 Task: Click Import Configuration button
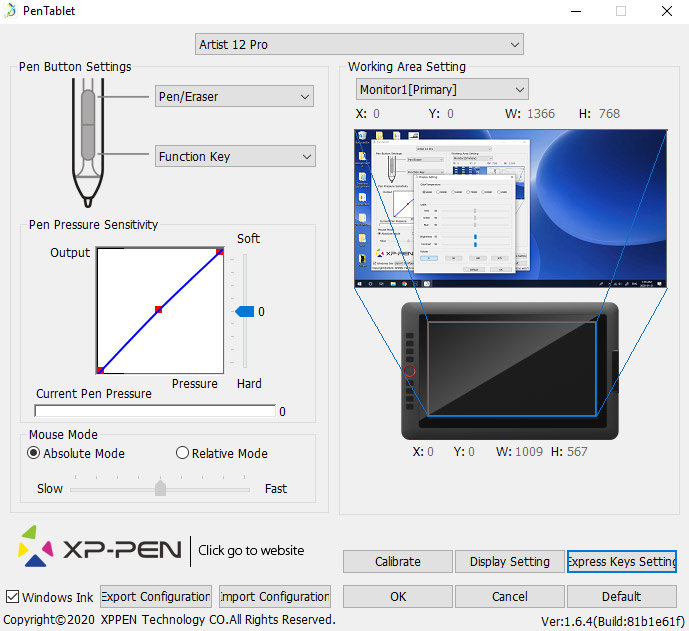(x=275, y=596)
